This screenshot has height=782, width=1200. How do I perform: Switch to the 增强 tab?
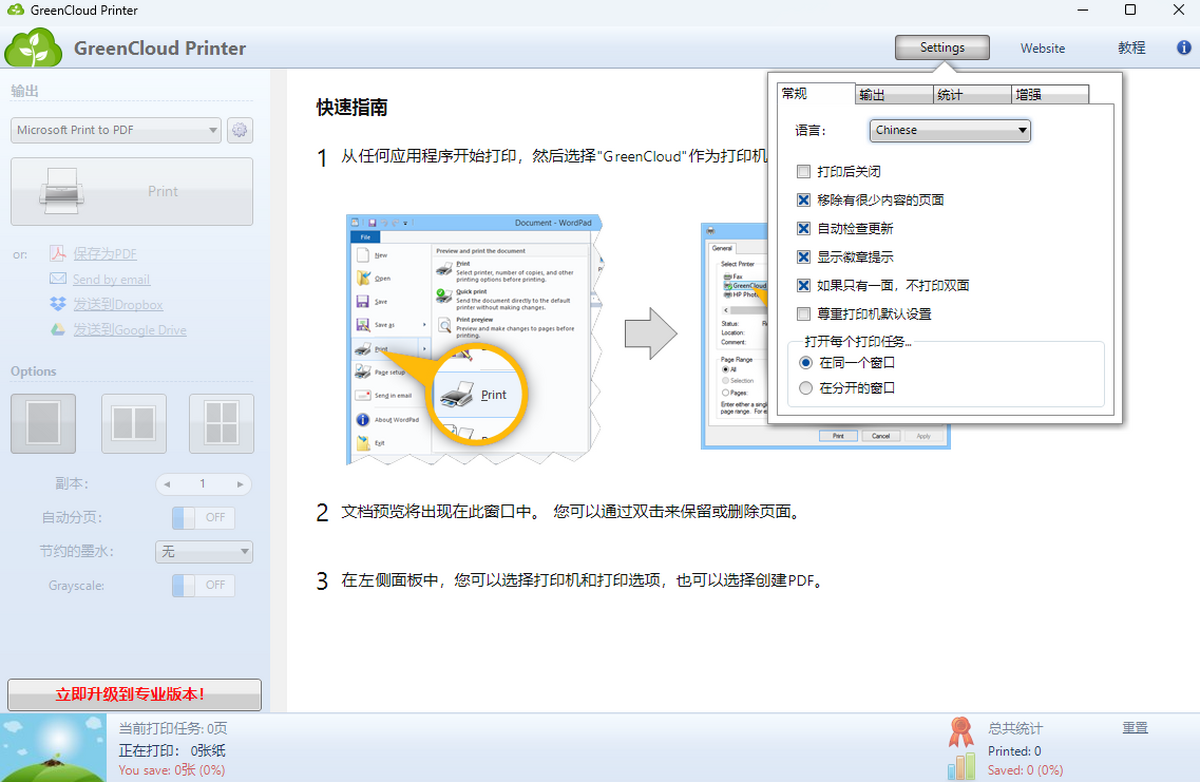[x=1049, y=95]
